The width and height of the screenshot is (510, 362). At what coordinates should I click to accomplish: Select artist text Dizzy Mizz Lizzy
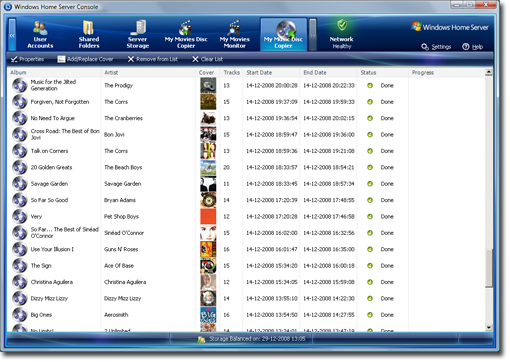pyautogui.click(x=122, y=298)
